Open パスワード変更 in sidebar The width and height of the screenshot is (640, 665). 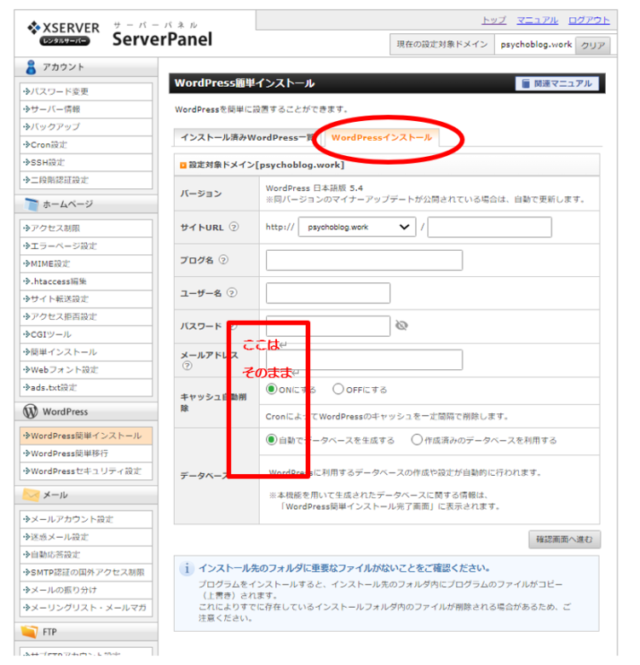pyautogui.click(x=86, y=92)
